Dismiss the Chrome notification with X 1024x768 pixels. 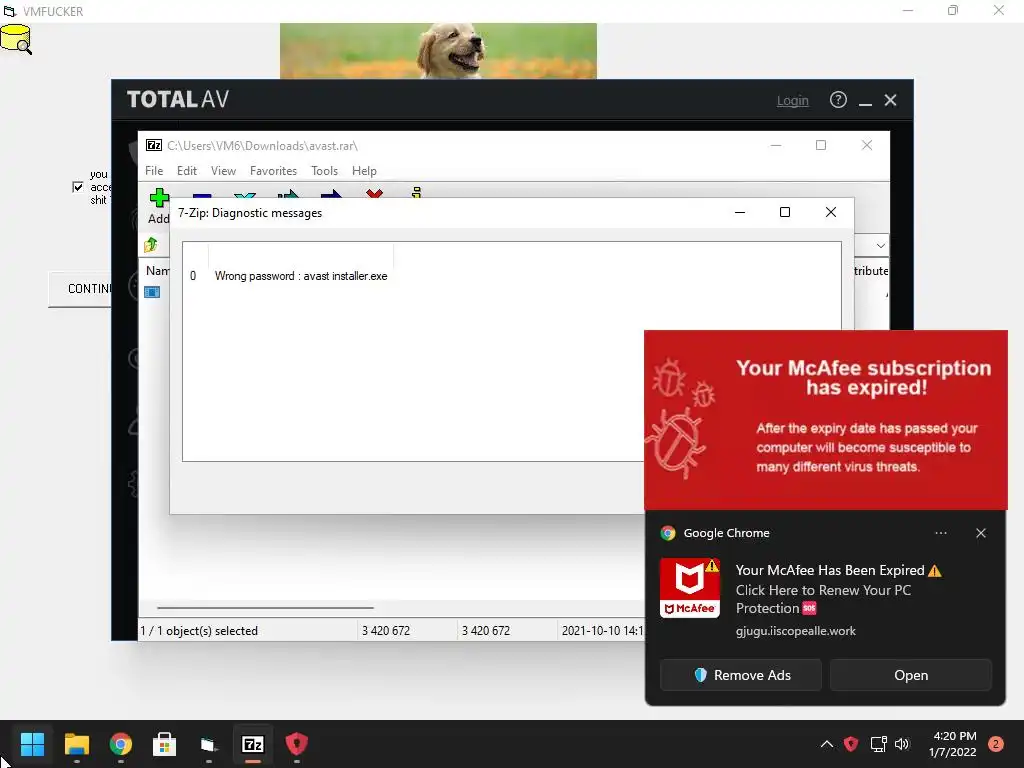click(981, 533)
